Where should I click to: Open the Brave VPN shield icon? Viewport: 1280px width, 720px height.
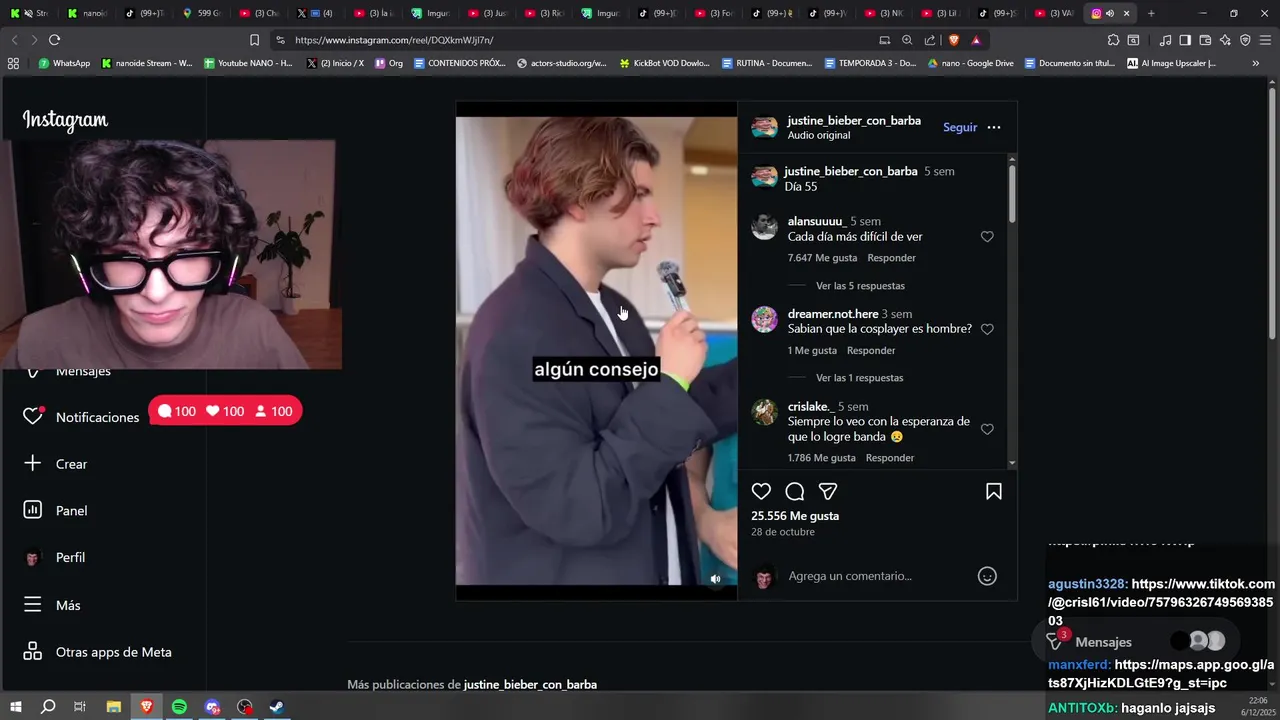(1245, 40)
